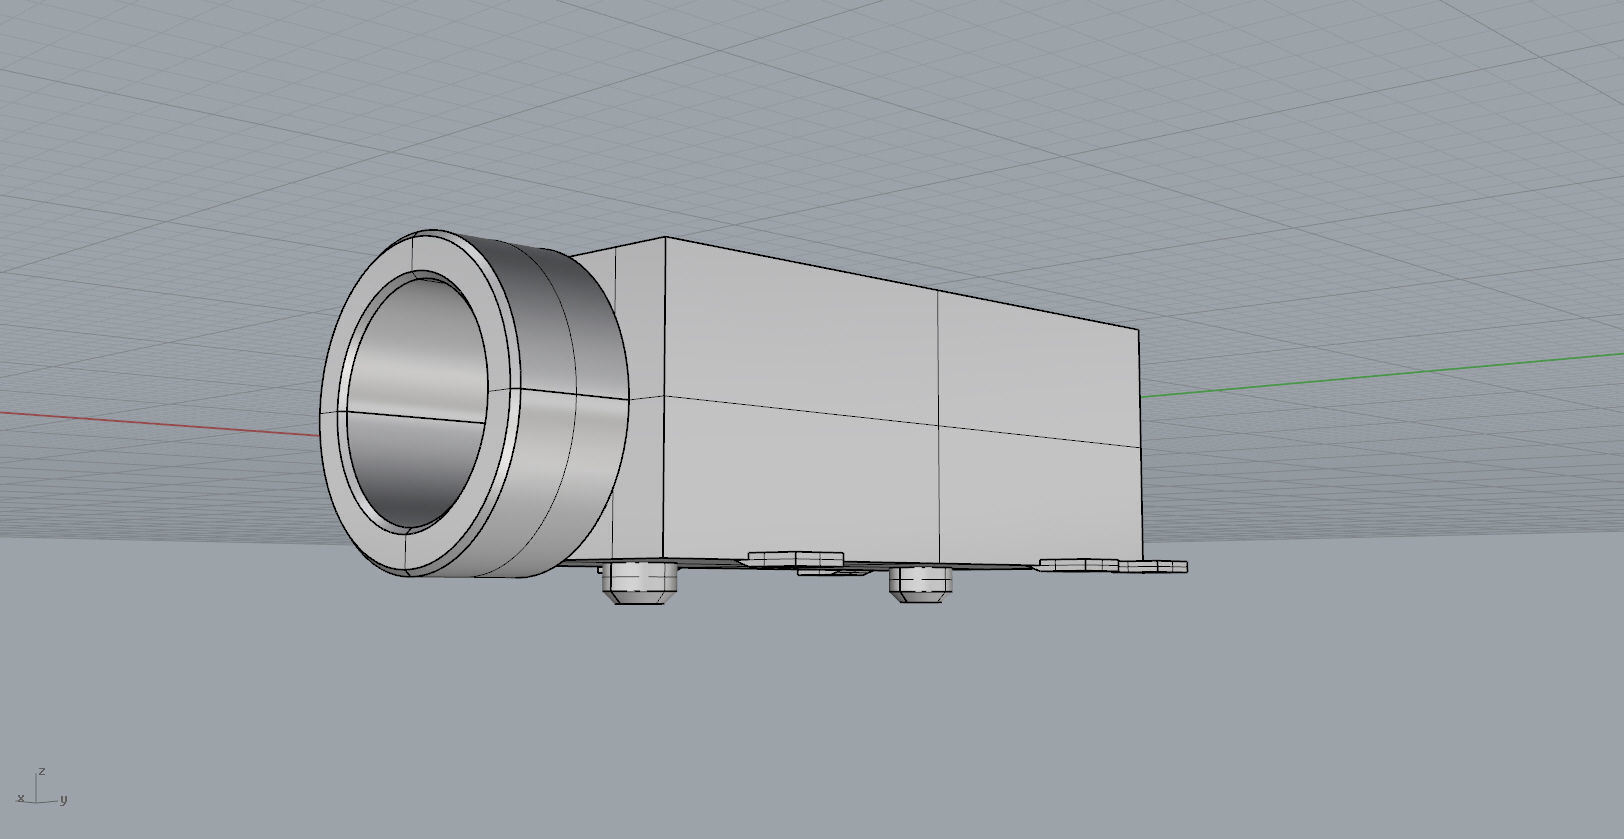This screenshot has height=839, width=1624.
Task: Select the cylindrical foot under the body's middle
Action: 921,583
